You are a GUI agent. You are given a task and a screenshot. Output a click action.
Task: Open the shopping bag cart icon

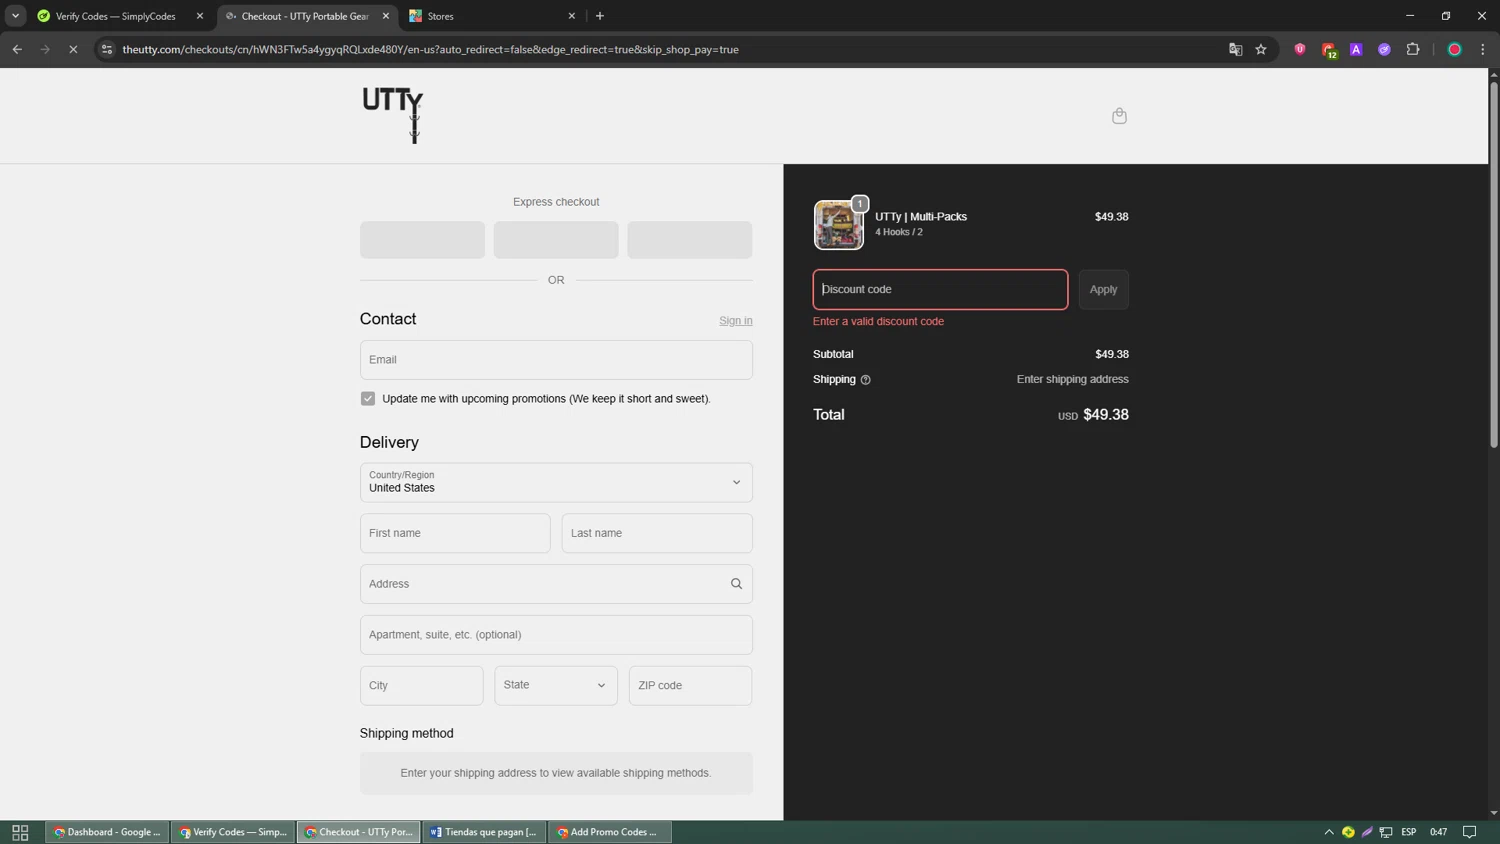(x=1119, y=116)
